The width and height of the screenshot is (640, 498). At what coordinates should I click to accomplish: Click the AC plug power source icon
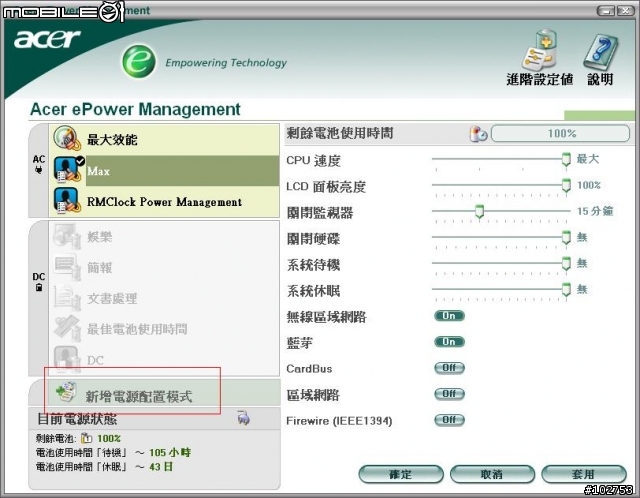39,169
